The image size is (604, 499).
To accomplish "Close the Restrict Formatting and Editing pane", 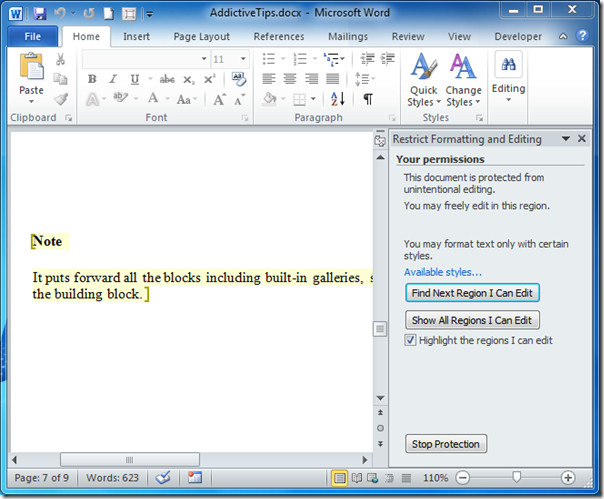I will click(x=582, y=138).
